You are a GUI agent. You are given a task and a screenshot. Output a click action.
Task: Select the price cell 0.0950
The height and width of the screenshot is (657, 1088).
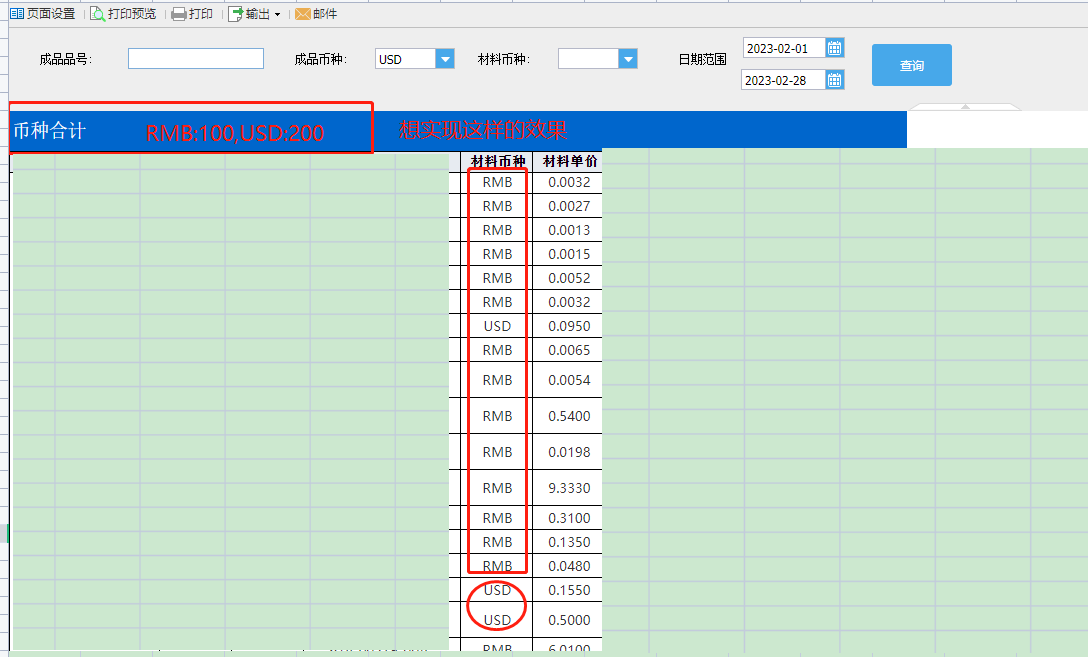568,326
